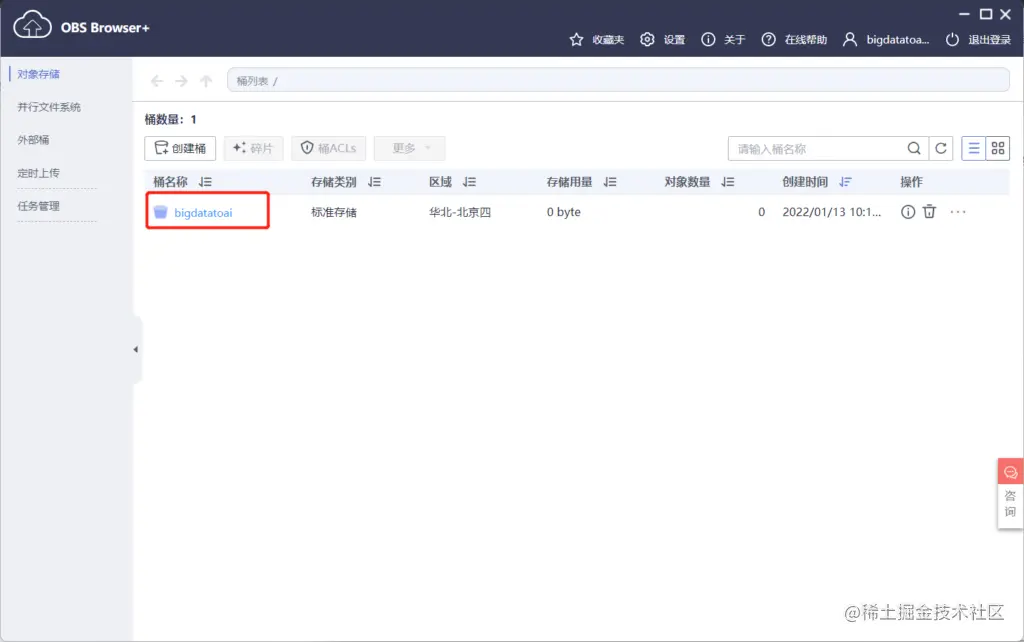Select 定时上传 in the sidebar
This screenshot has height=642, width=1024.
(x=39, y=172)
